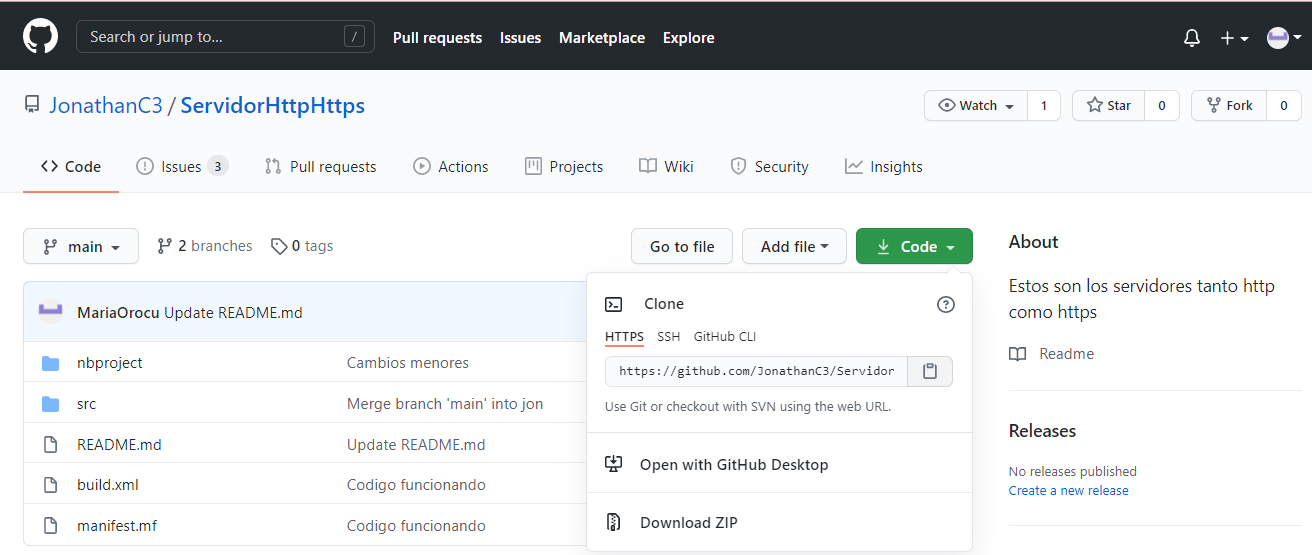Fork the repository
Viewport: 1312px width, 555px height.
tap(1229, 105)
